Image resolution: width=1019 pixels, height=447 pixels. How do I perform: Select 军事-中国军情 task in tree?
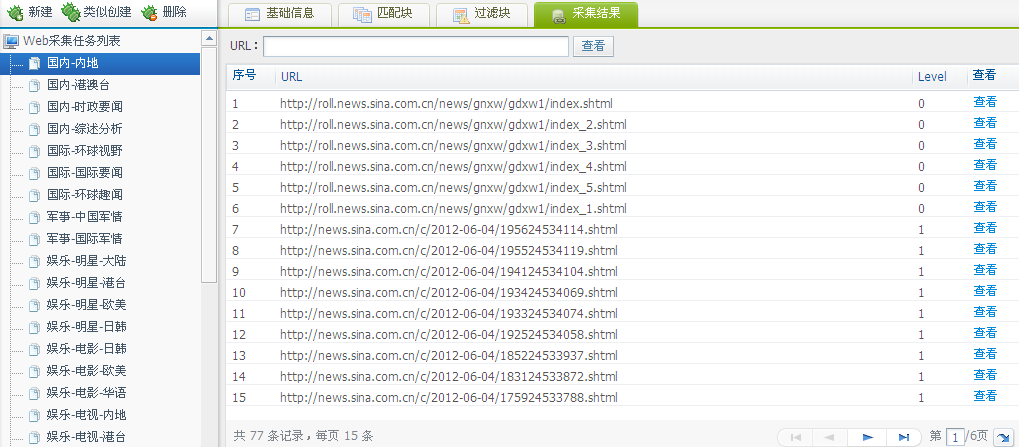(84, 217)
